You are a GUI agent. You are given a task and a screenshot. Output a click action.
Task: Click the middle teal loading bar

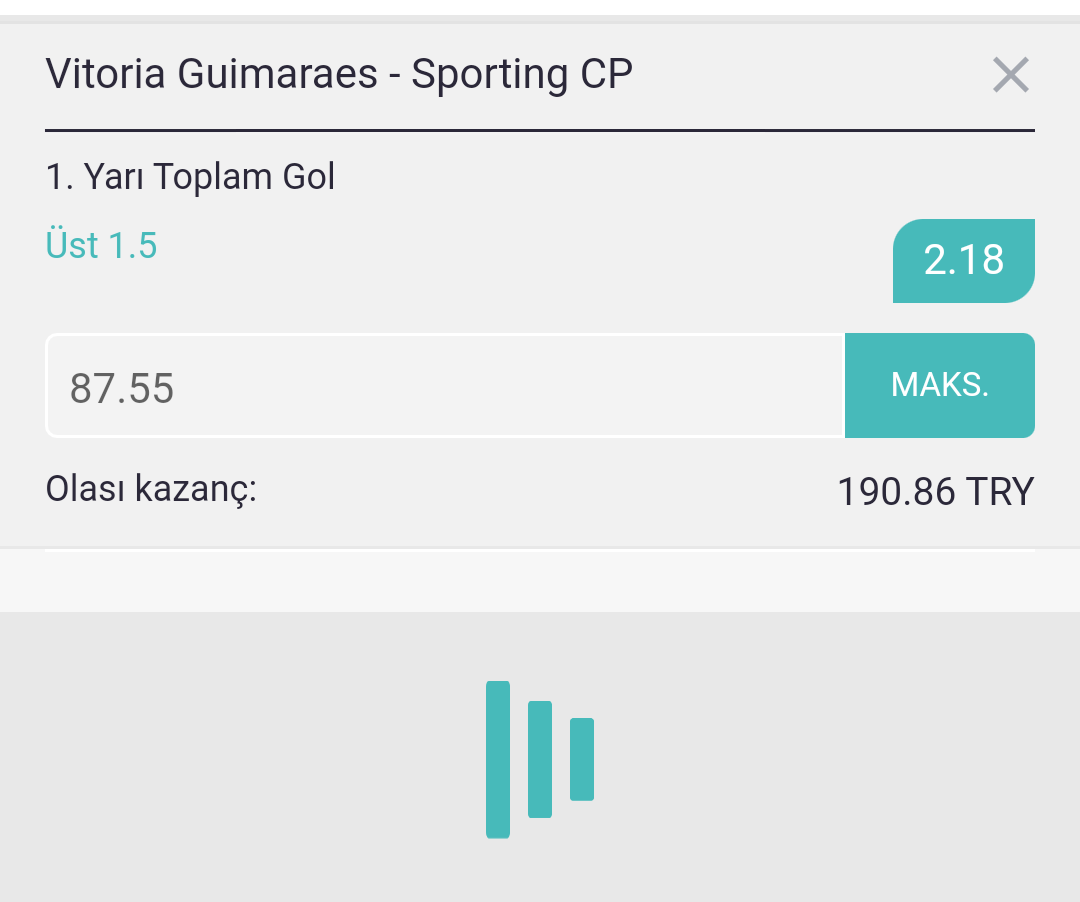click(540, 759)
